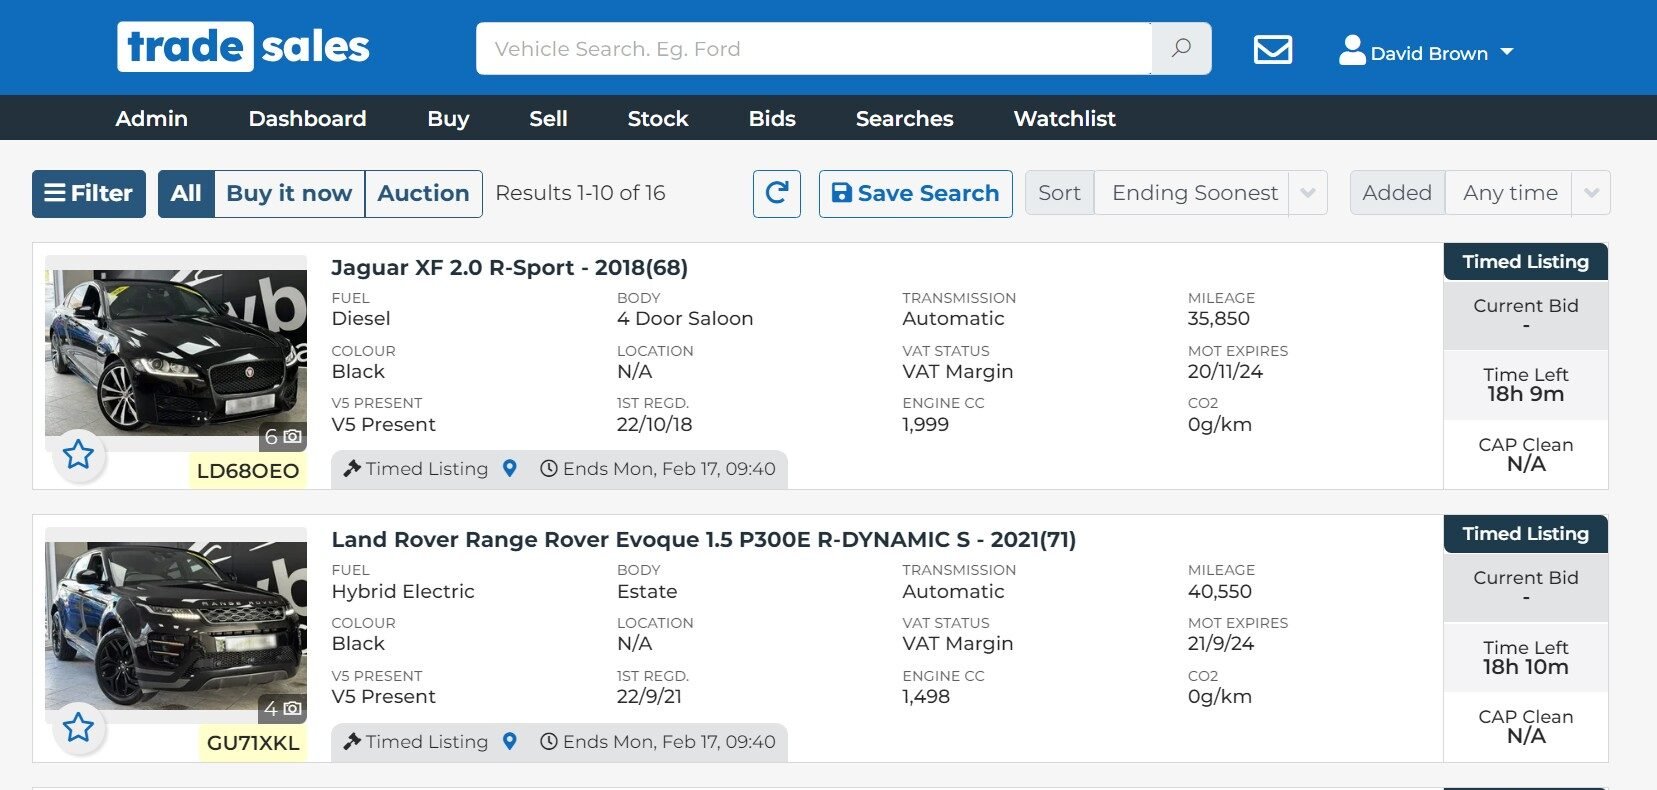
Task: Click Time Left 18h 9m on Jaguar
Action: pos(1526,385)
